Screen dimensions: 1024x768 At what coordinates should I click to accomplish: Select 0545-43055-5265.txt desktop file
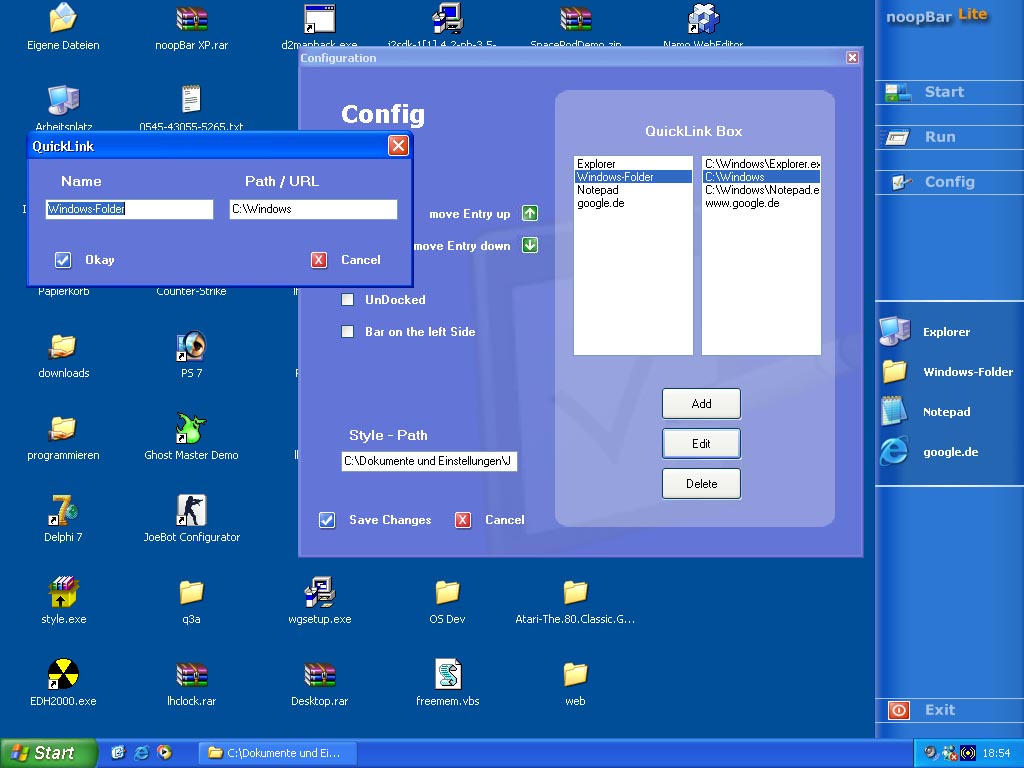click(x=191, y=108)
